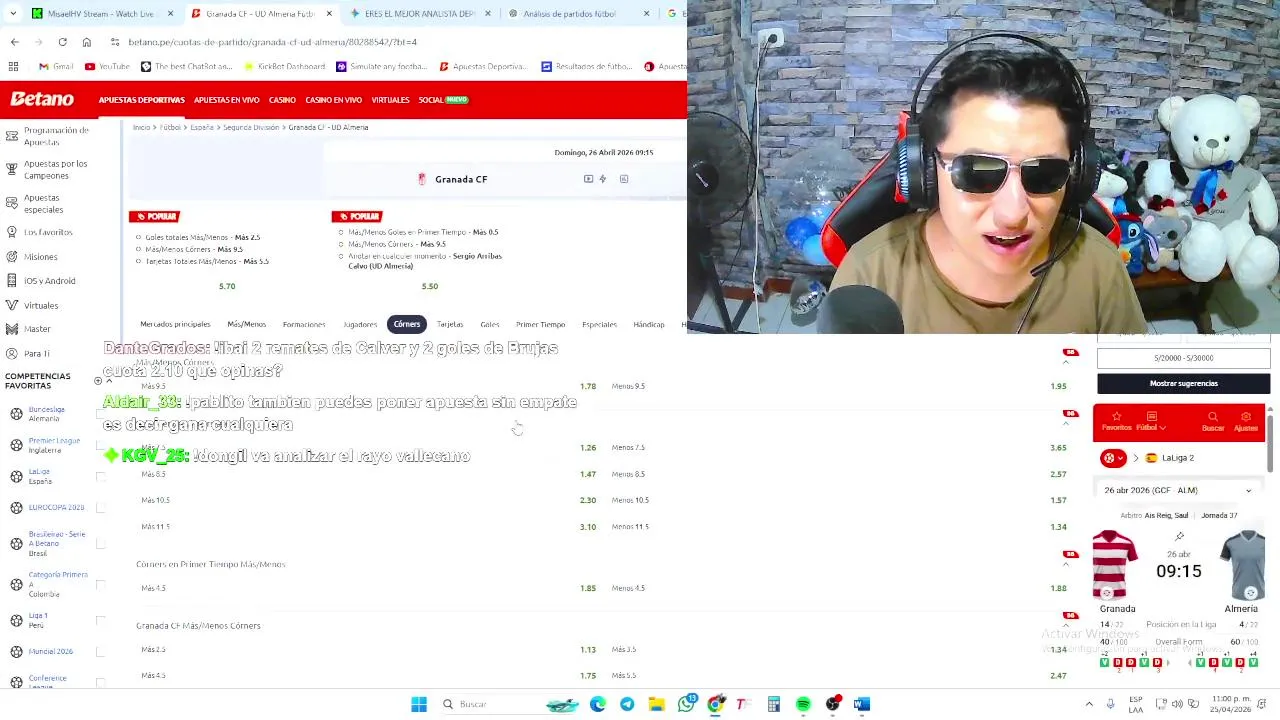
Task: Reload the page with refresh icon
Action: tap(62, 42)
